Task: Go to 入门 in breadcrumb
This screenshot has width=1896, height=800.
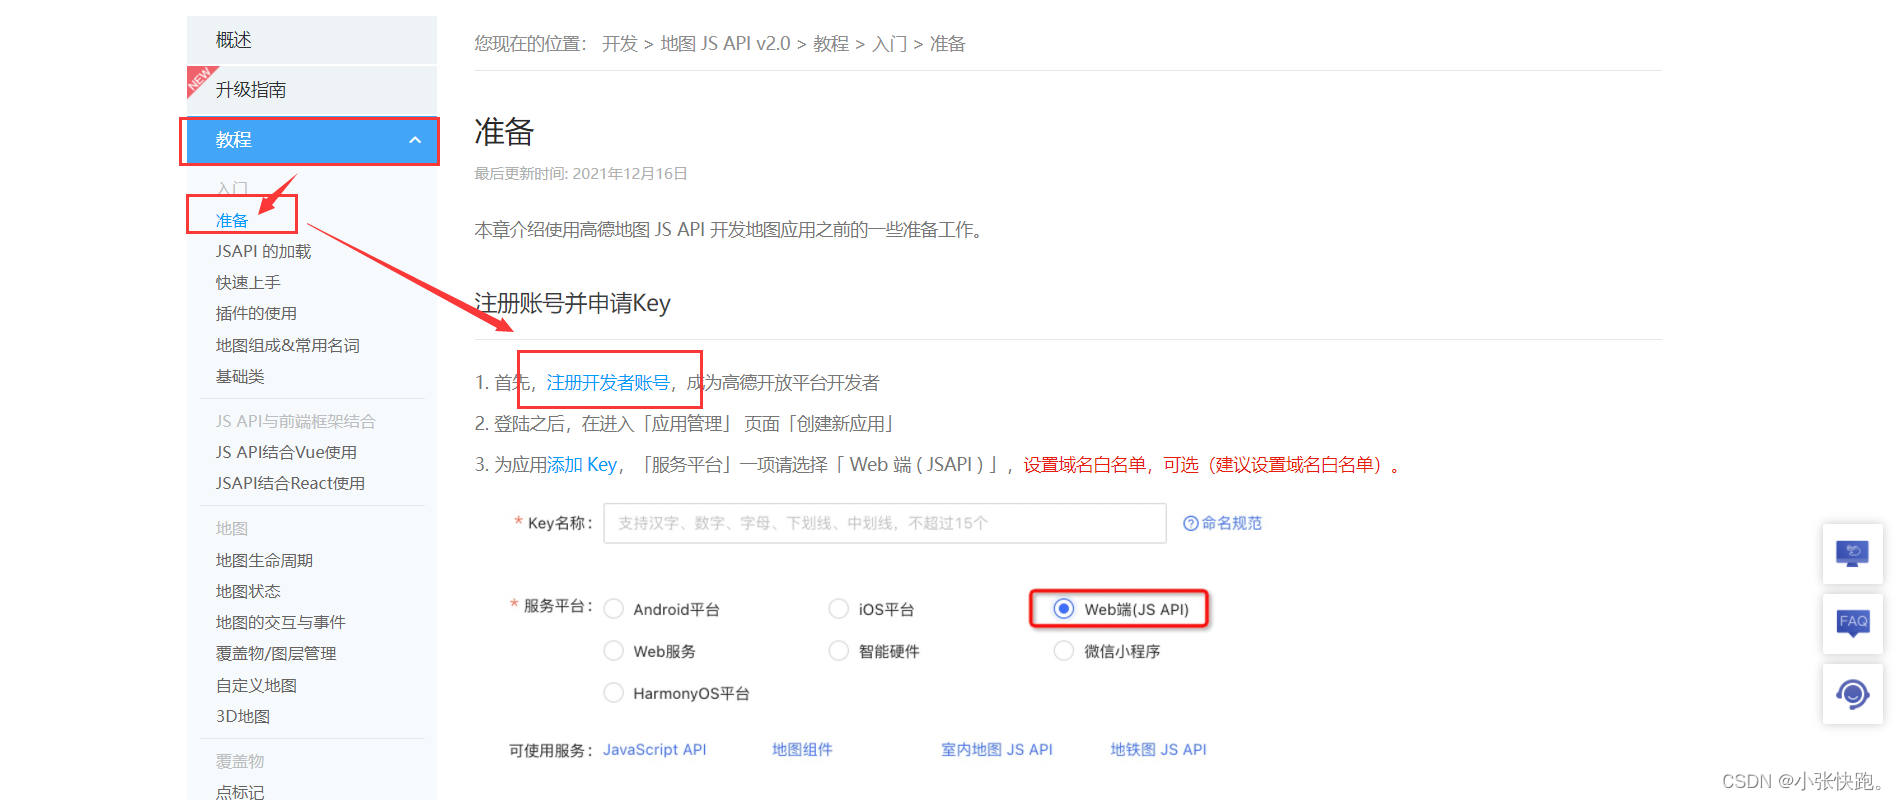Action: click(890, 44)
